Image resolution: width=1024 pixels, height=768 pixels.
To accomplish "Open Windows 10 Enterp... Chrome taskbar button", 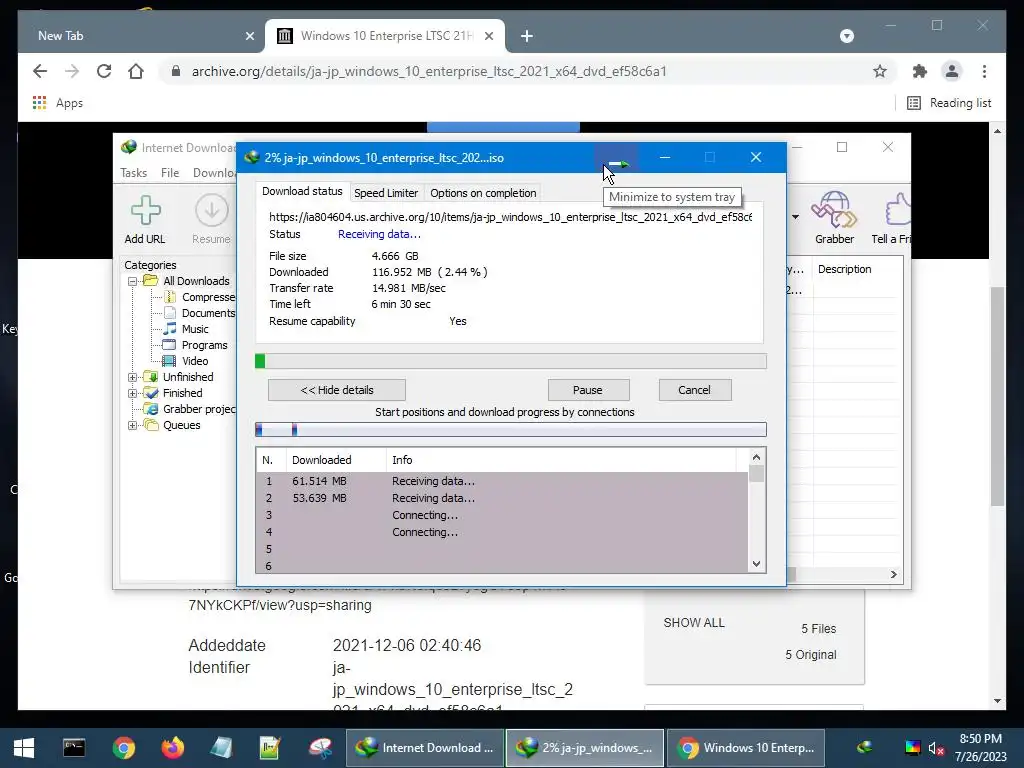I will (x=746, y=748).
